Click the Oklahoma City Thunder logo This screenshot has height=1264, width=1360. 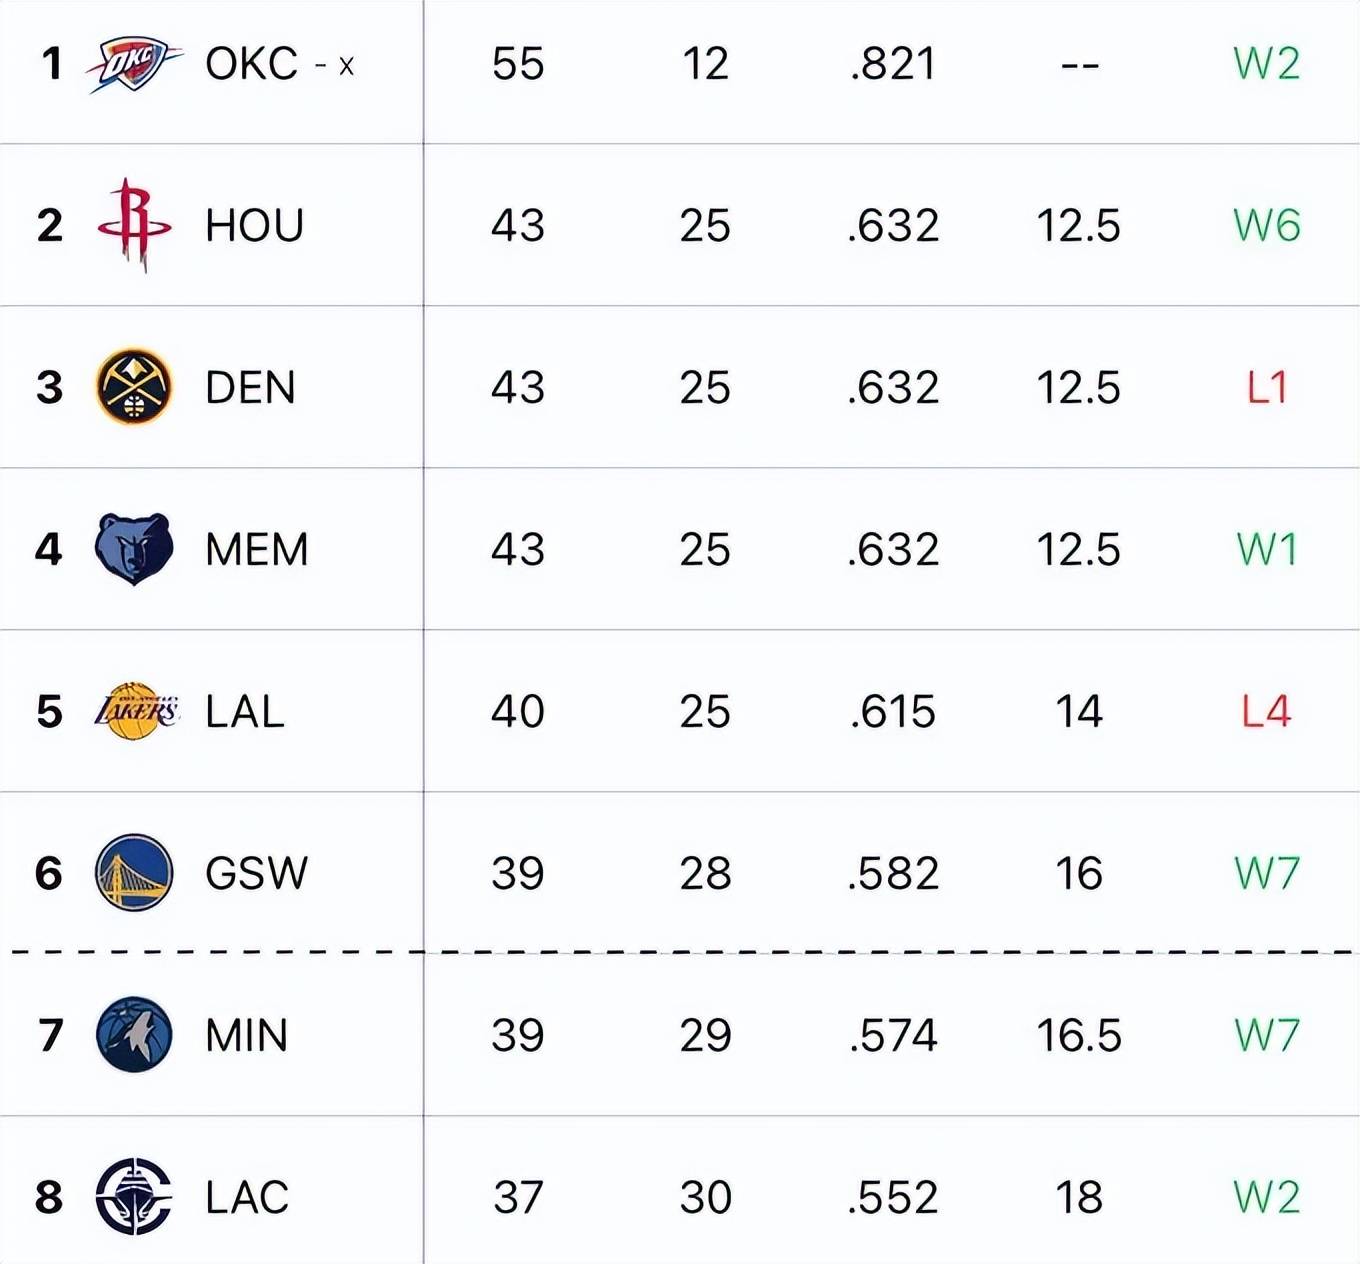pos(134,64)
